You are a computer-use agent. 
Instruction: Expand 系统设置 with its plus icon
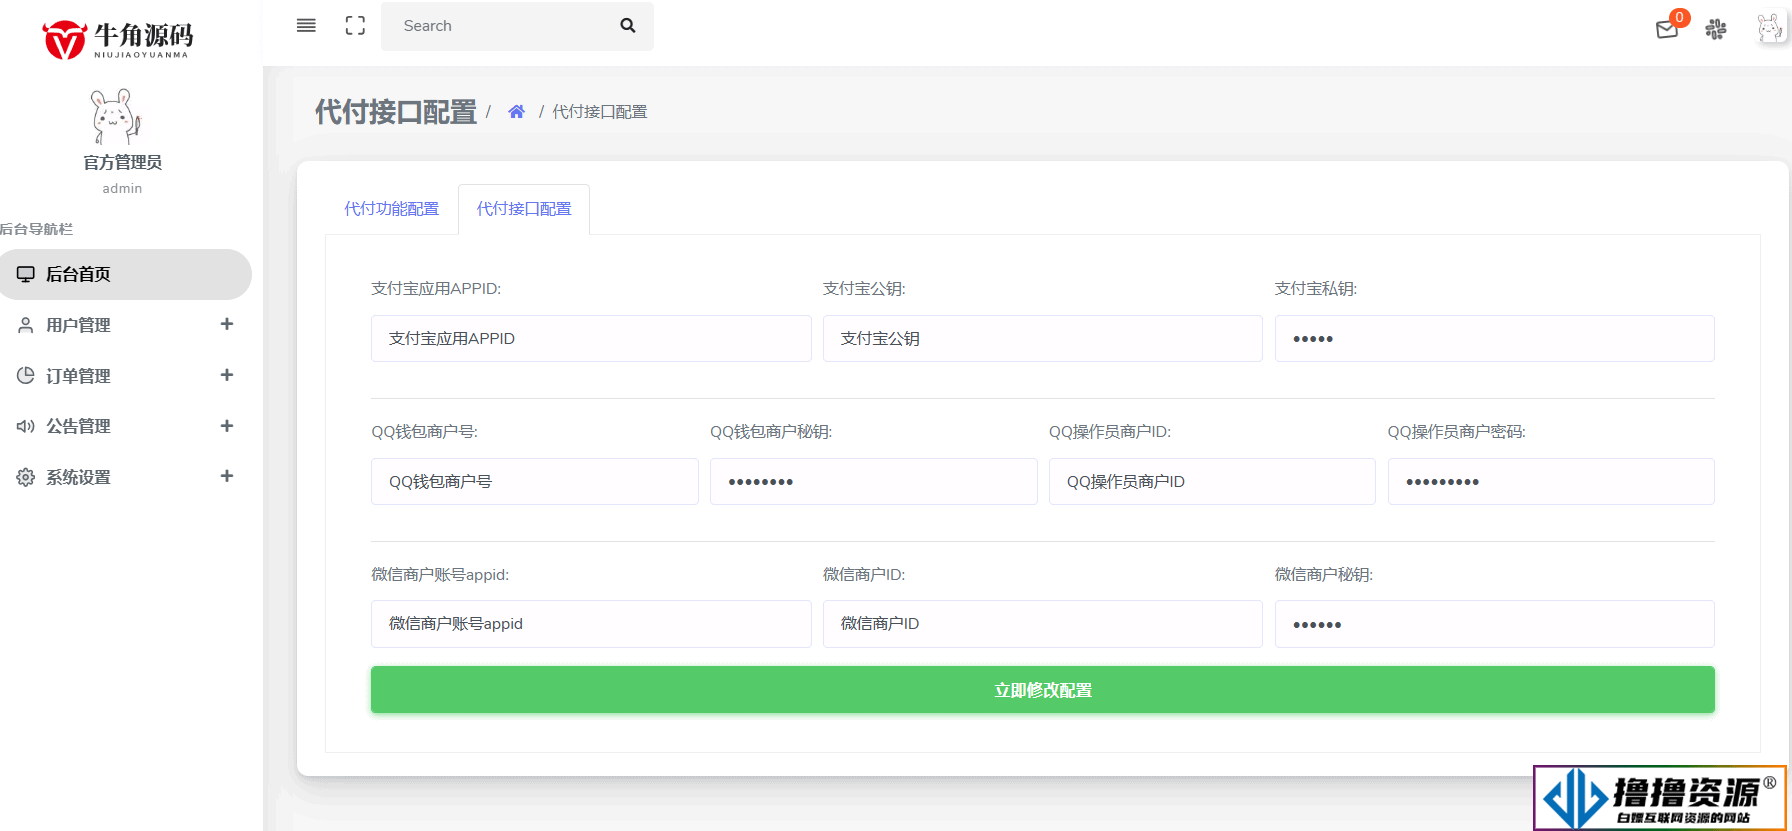[227, 476]
